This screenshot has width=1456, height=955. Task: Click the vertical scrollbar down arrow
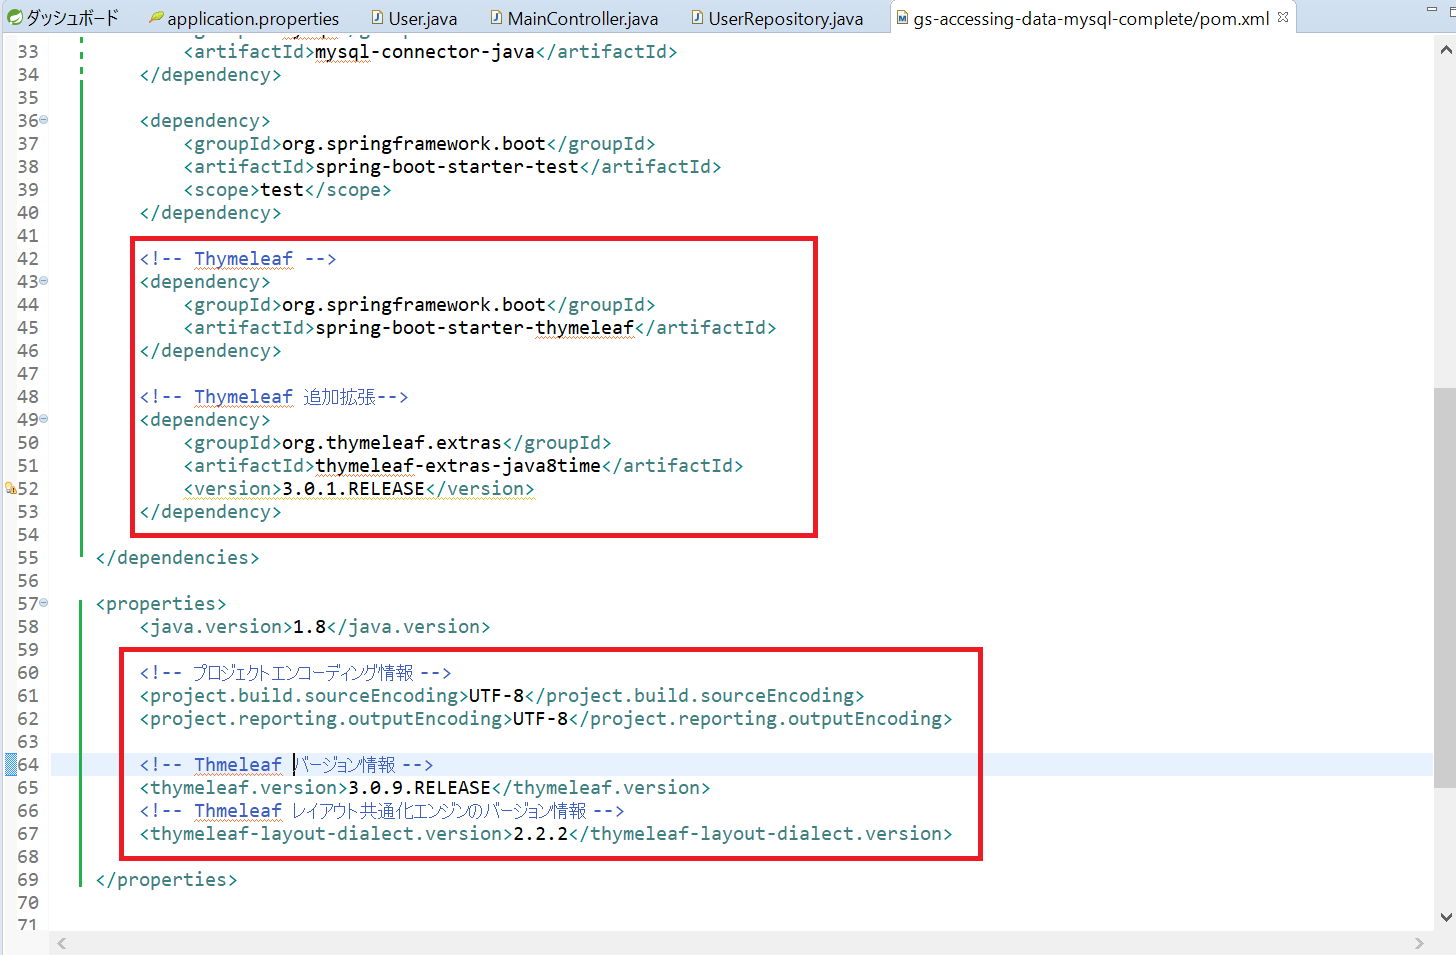(x=1446, y=917)
